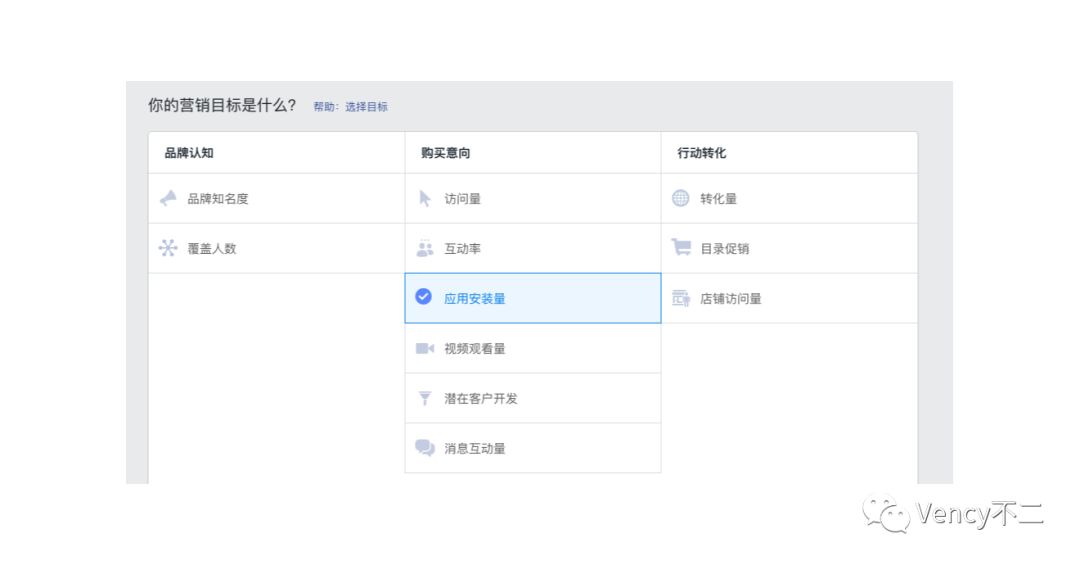The width and height of the screenshot is (1080, 565).
Task: Open the 选择目标 help link
Action: coord(366,107)
